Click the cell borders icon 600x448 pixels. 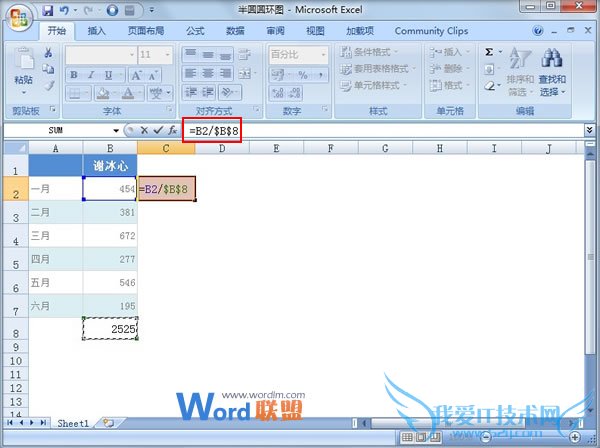(x=75, y=93)
